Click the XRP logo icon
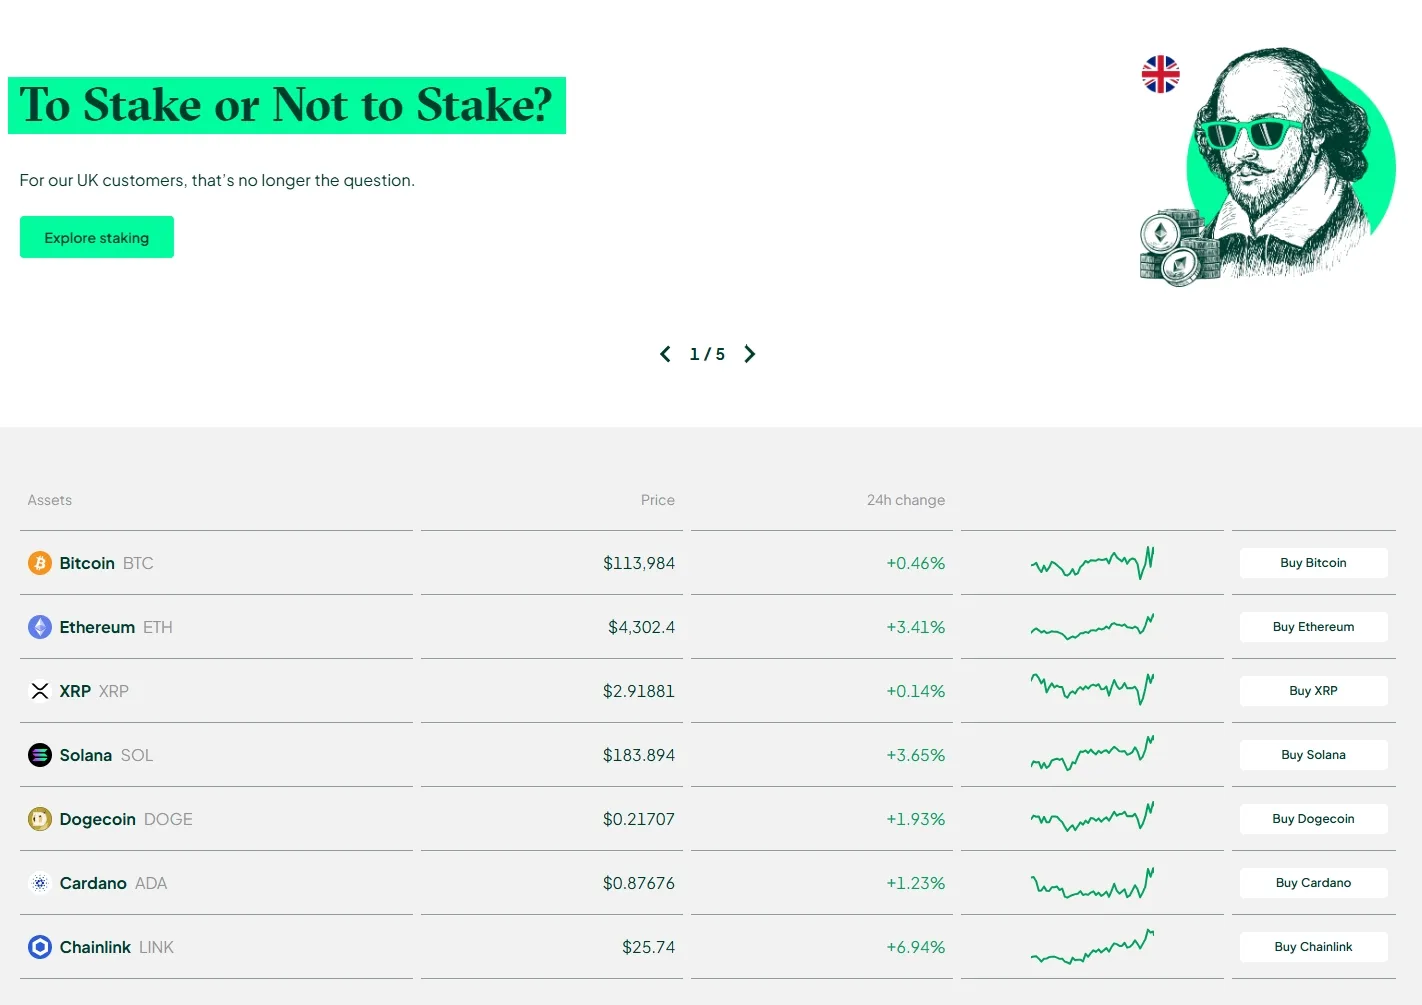 (40, 691)
